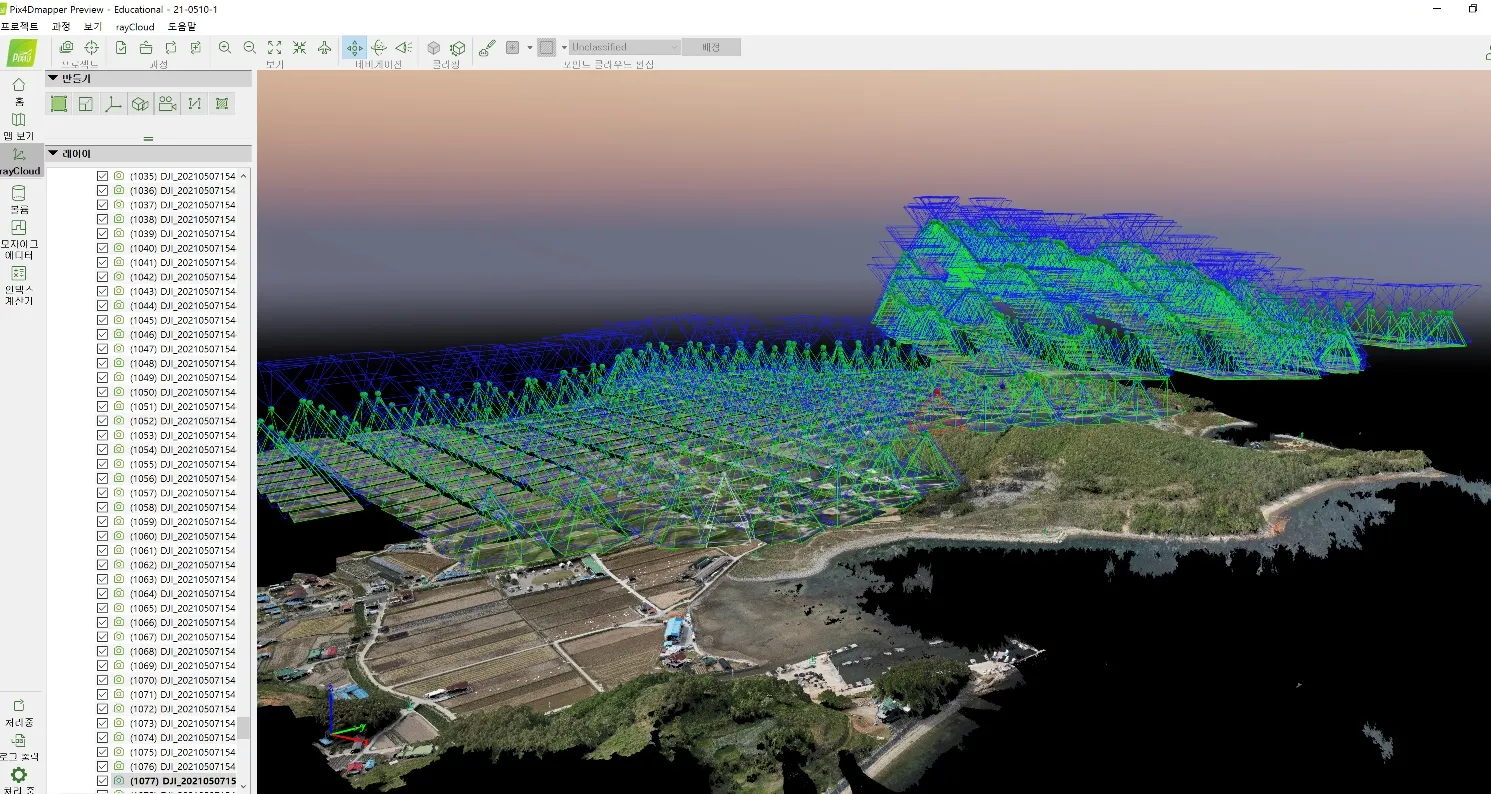Open the Index Calculator sidebar view
Image resolution: width=1491 pixels, height=794 pixels.
[19, 285]
